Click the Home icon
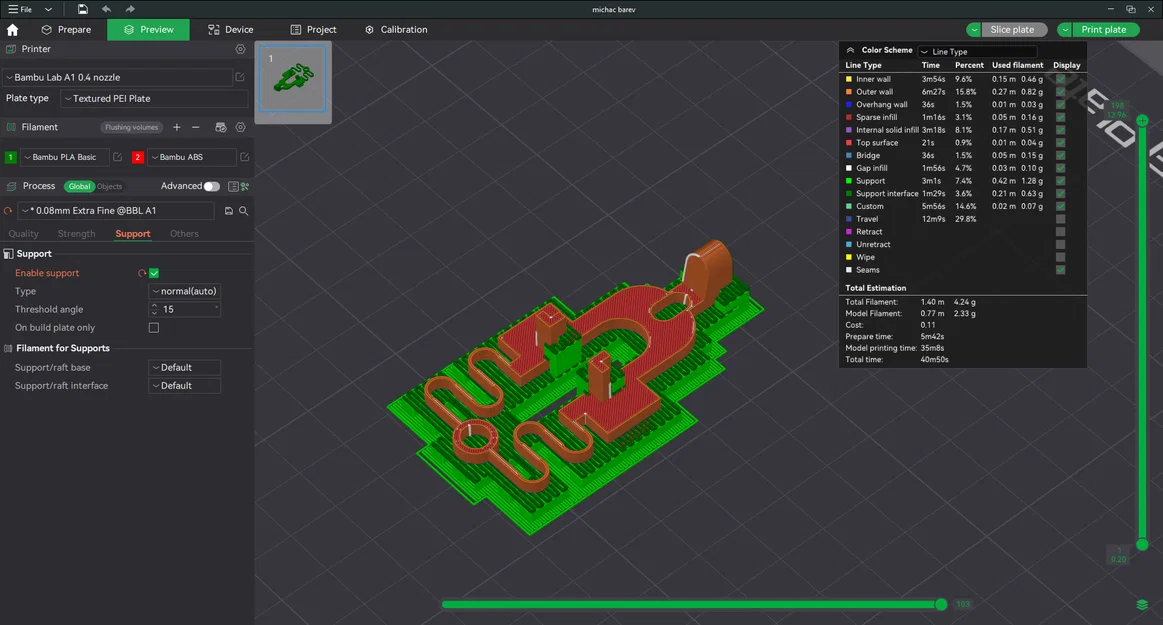This screenshot has width=1163, height=625. pos(13,30)
